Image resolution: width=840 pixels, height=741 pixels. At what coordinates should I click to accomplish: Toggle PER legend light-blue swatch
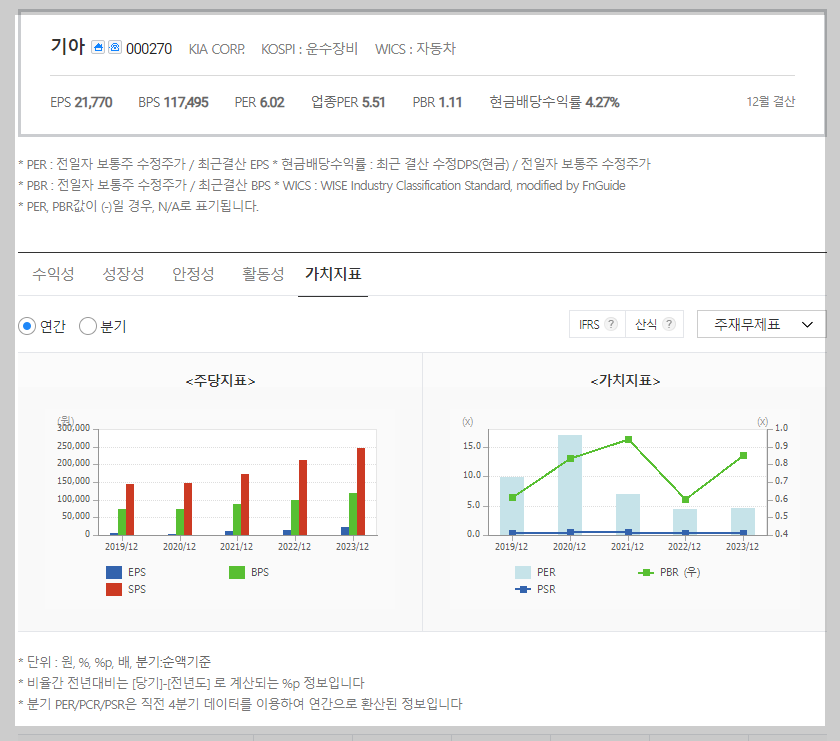[523, 572]
